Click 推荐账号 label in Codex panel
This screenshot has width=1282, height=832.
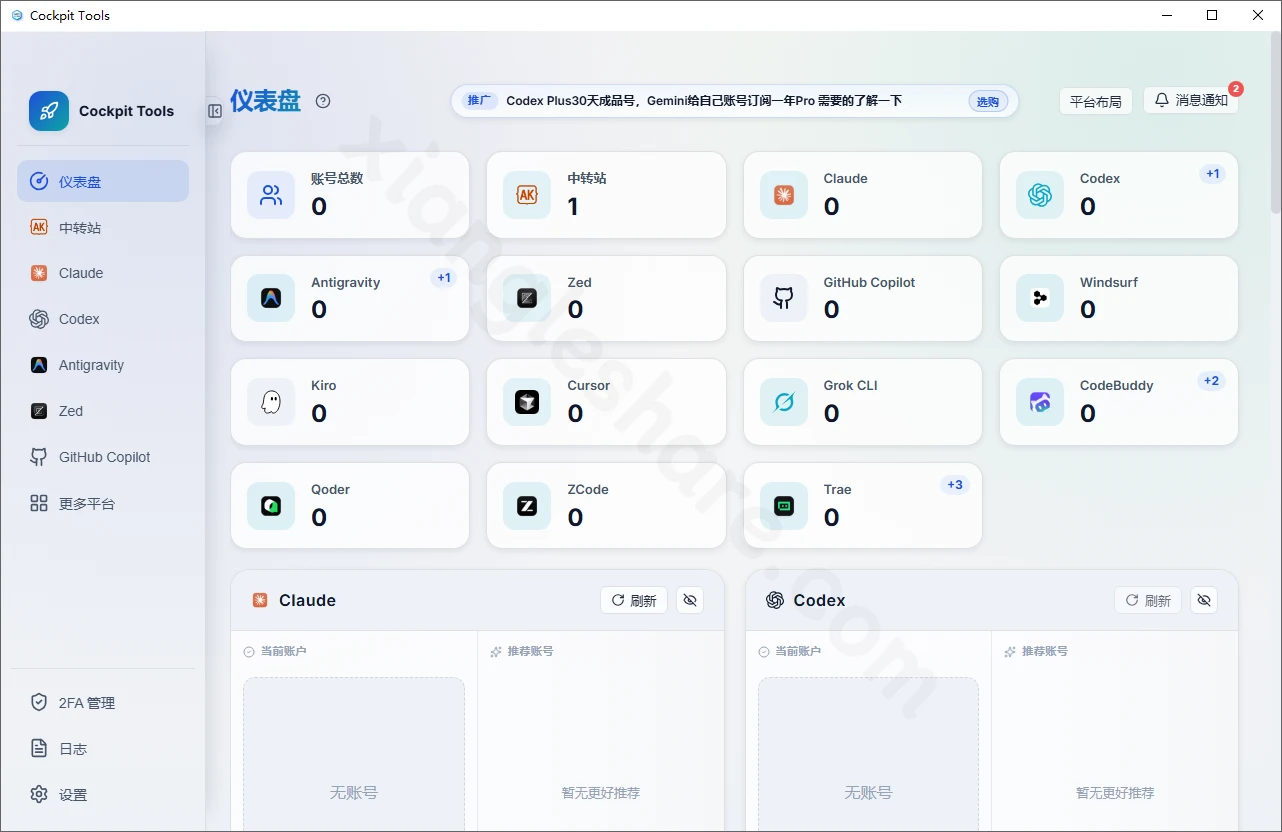1045,651
